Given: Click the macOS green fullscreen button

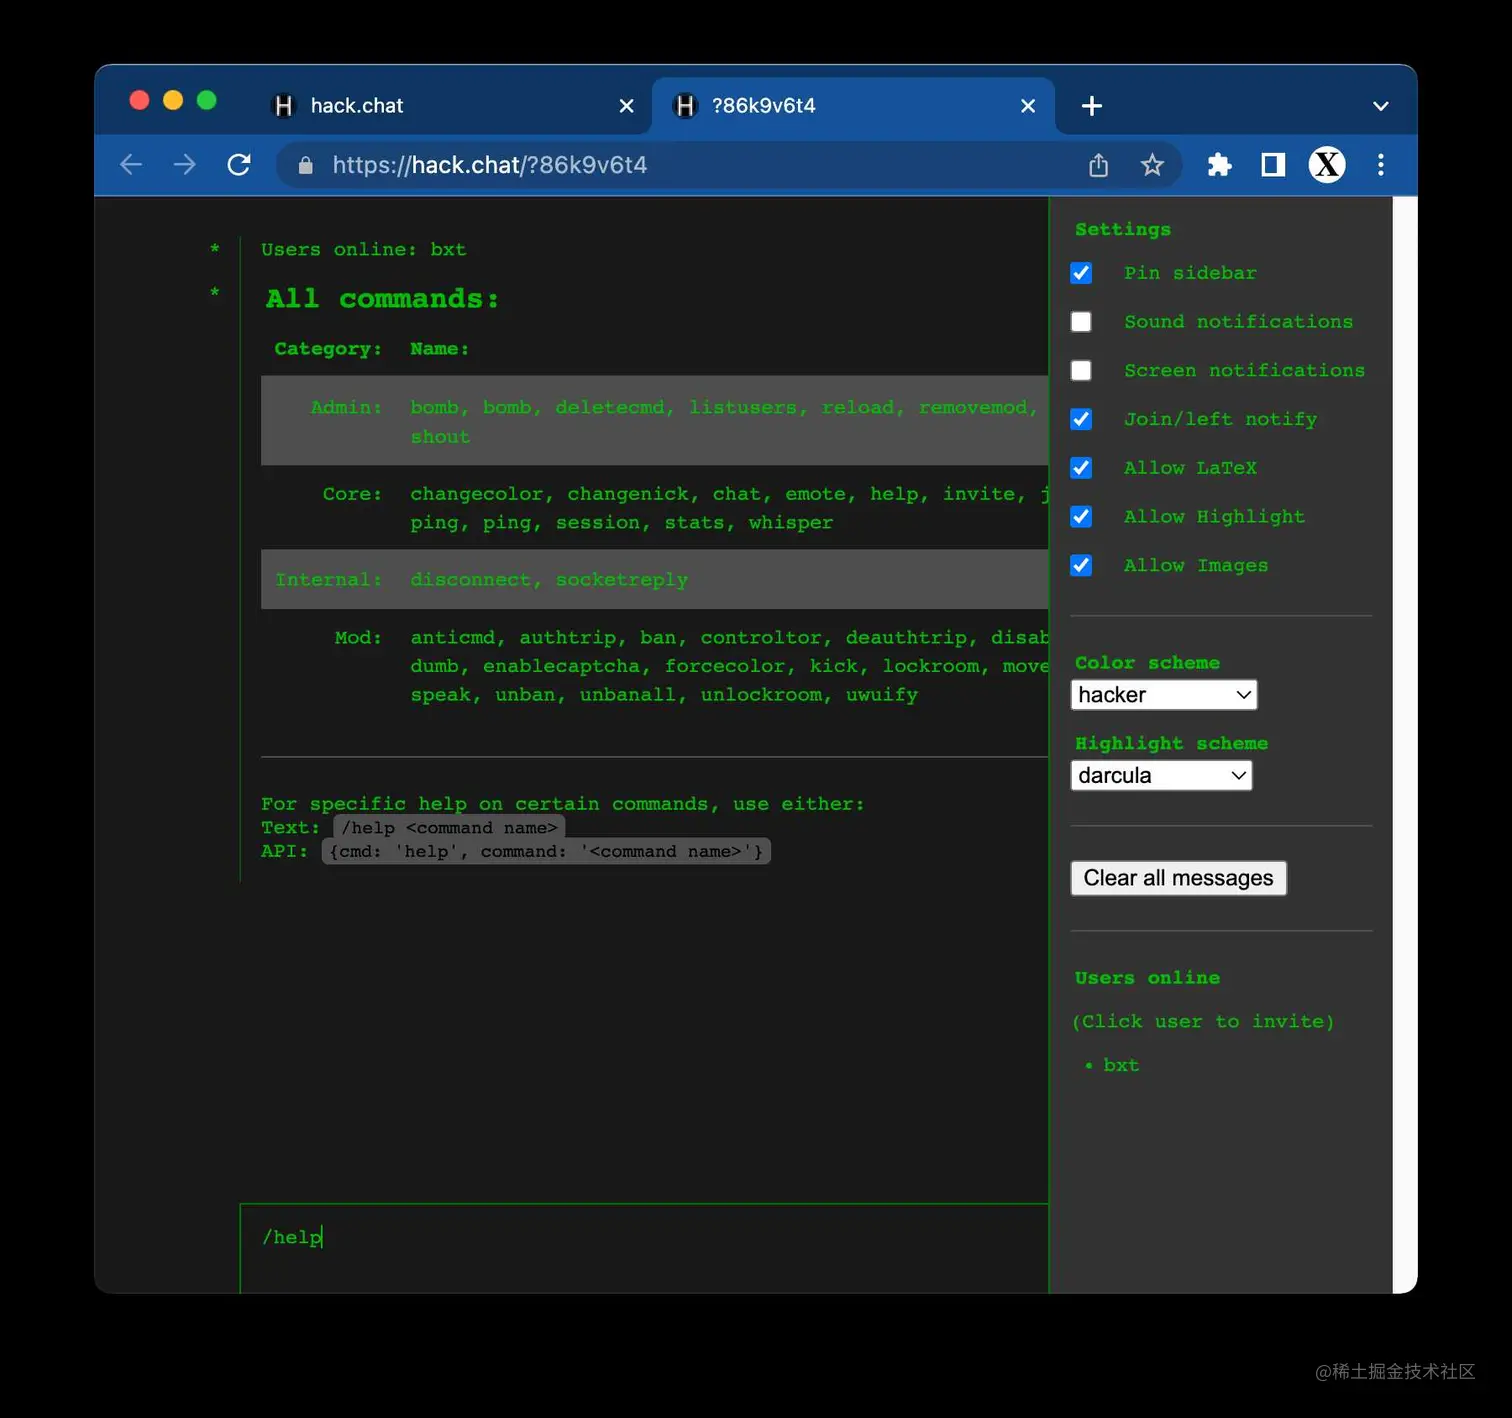Looking at the screenshot, I should pos(207,100).
